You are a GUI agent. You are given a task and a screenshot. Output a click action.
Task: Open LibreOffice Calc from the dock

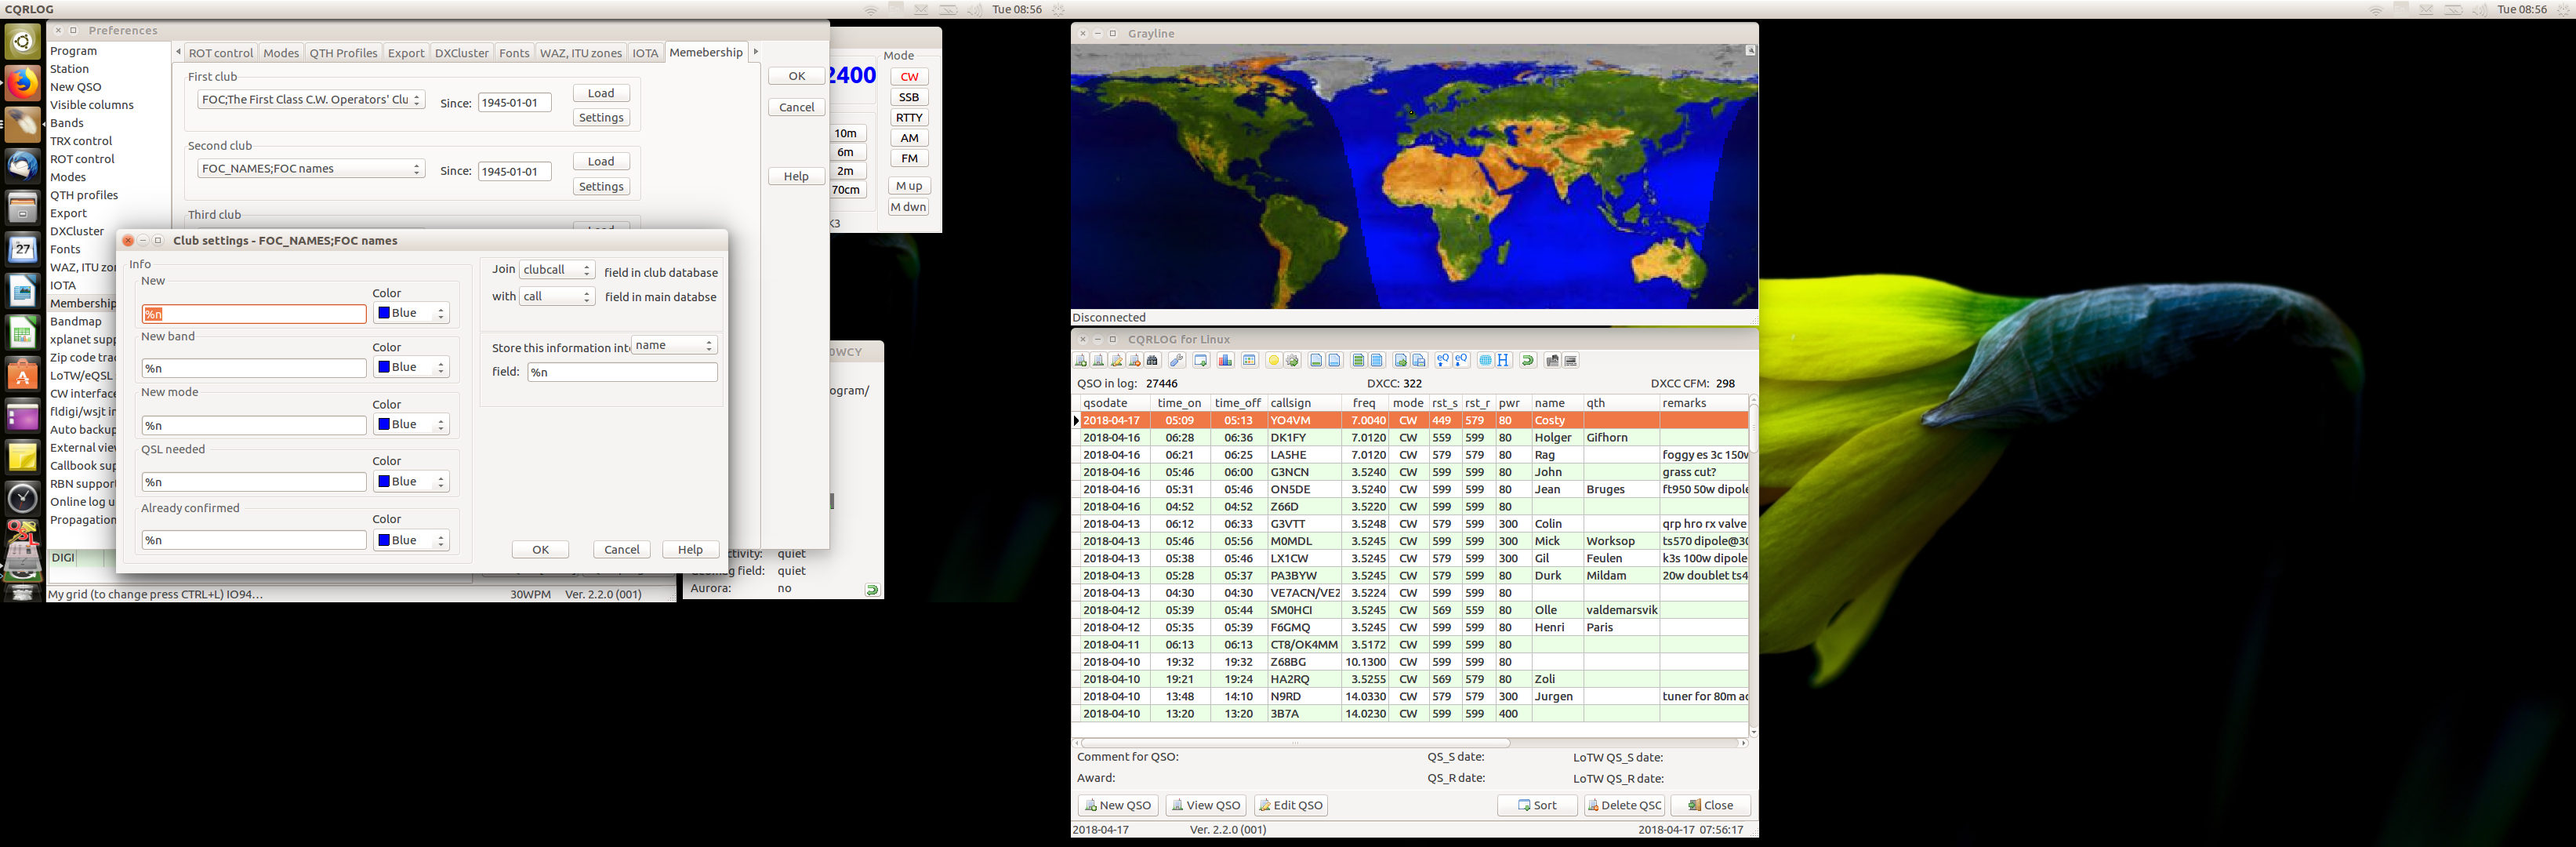coord(23,332)
